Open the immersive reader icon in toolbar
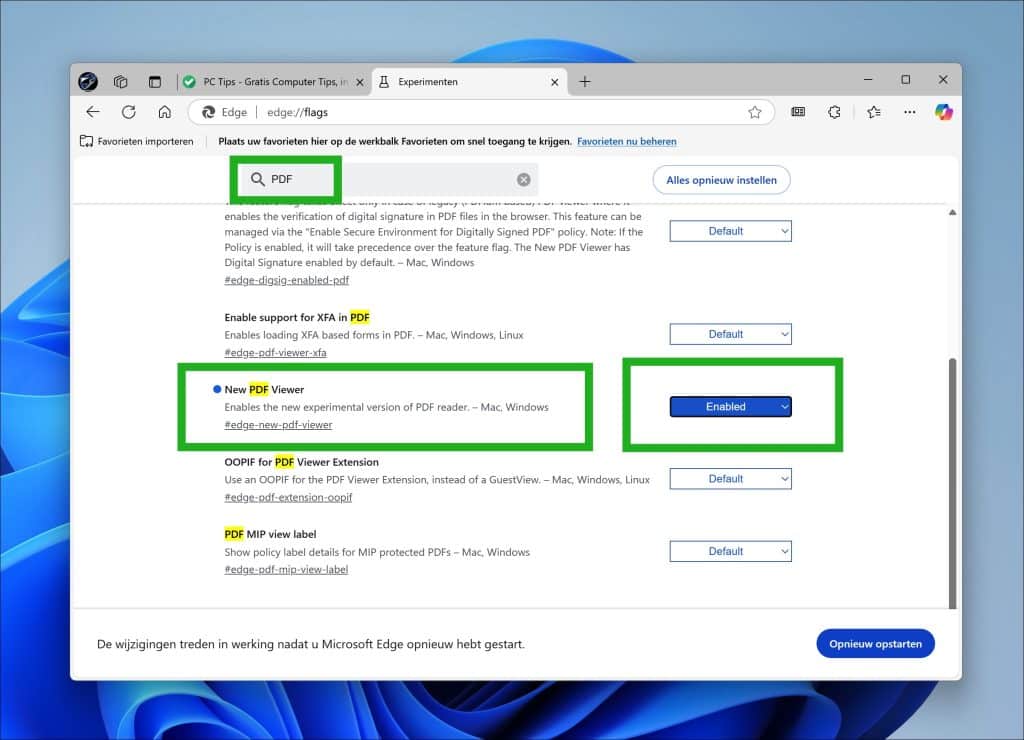 pyautogui.click(x=798, y=112)
